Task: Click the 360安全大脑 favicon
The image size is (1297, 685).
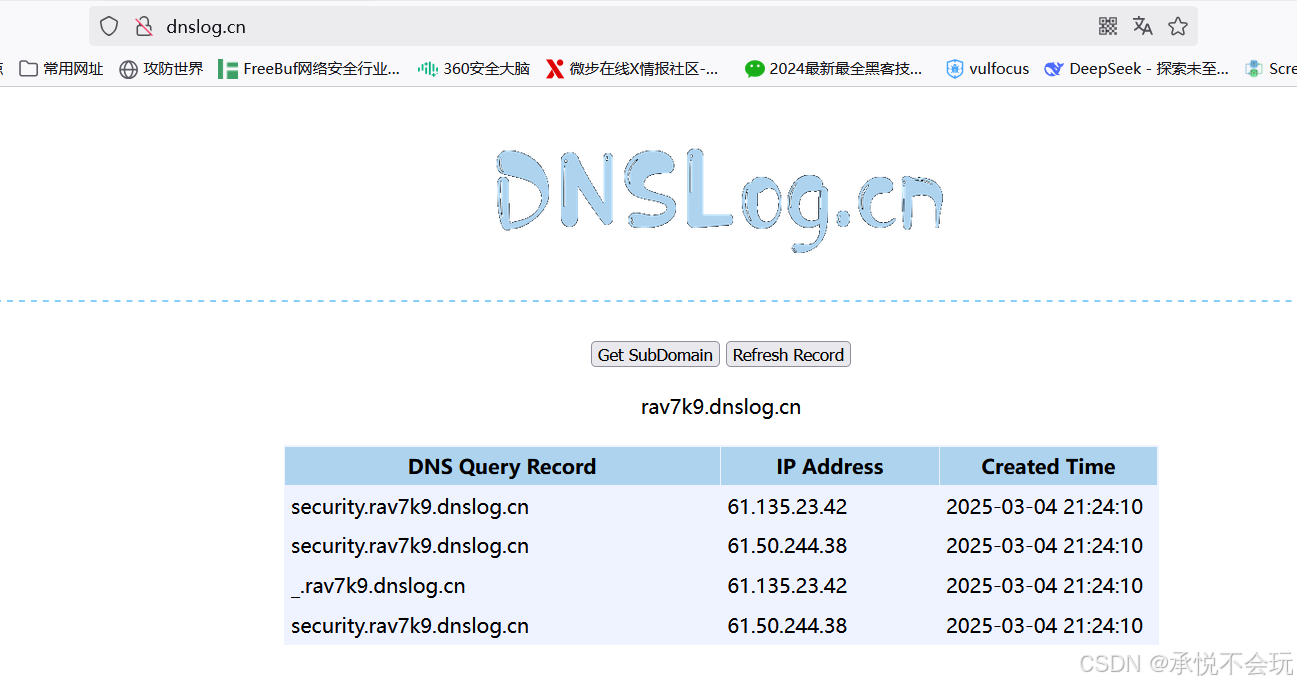Action: coord(427,69)
